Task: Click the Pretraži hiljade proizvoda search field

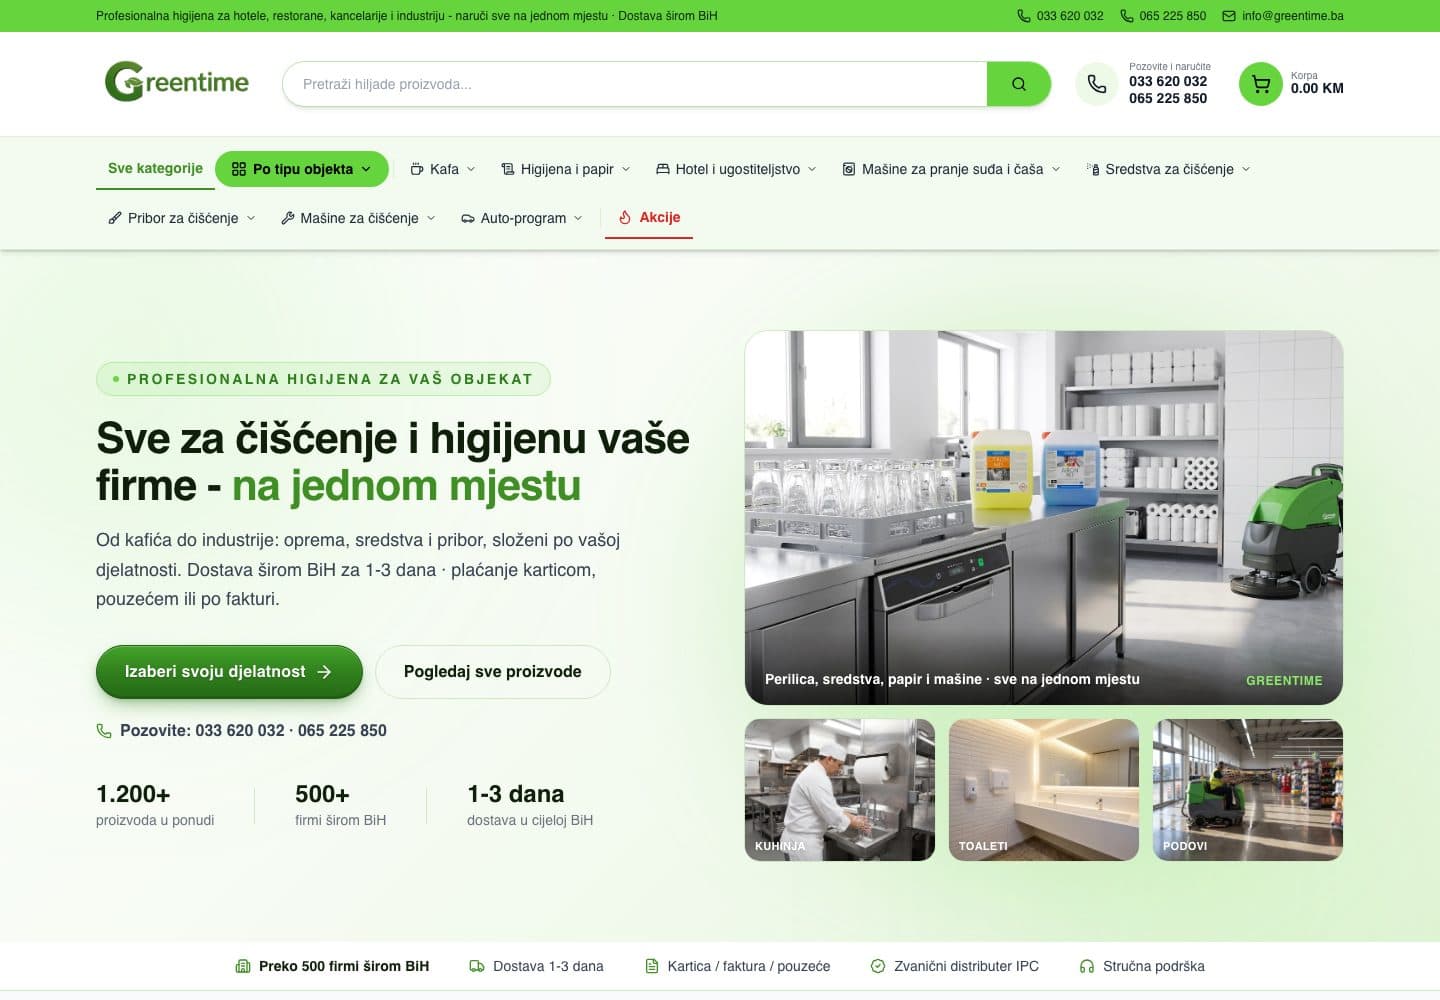Action: (x=634, y=84)
